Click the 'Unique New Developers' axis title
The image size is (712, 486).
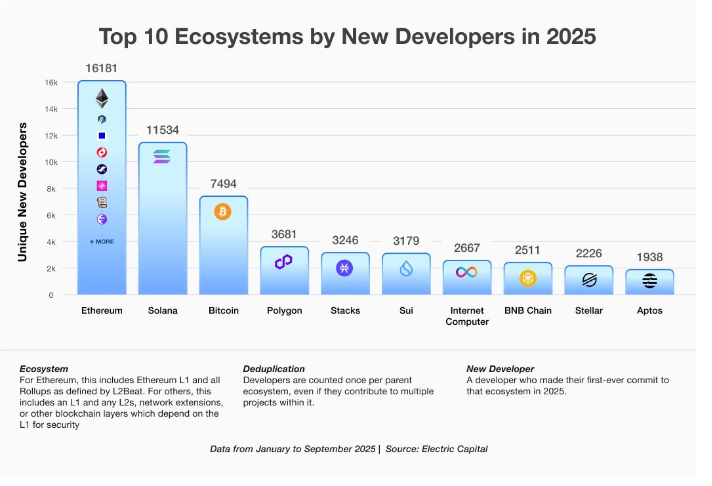[x=22, y=191]
